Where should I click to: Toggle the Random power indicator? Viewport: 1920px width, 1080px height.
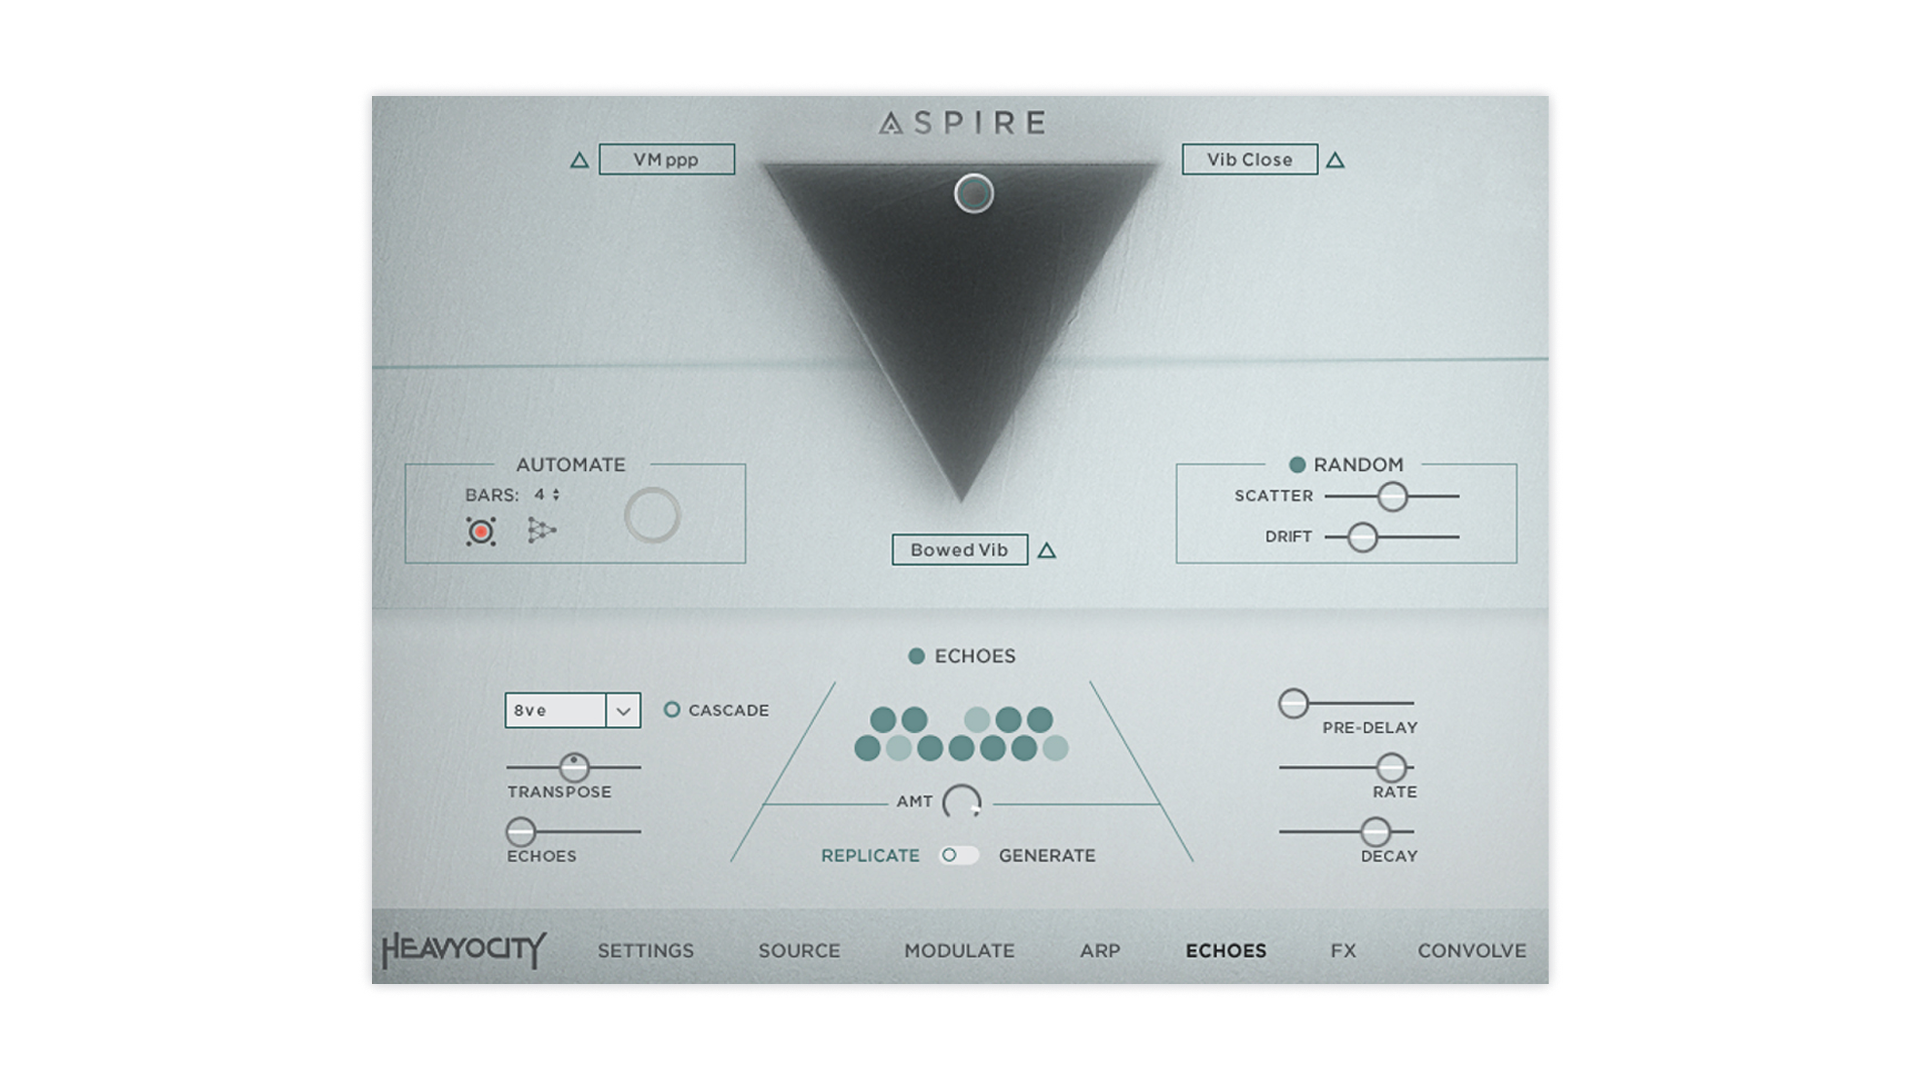click(1297, 465)
